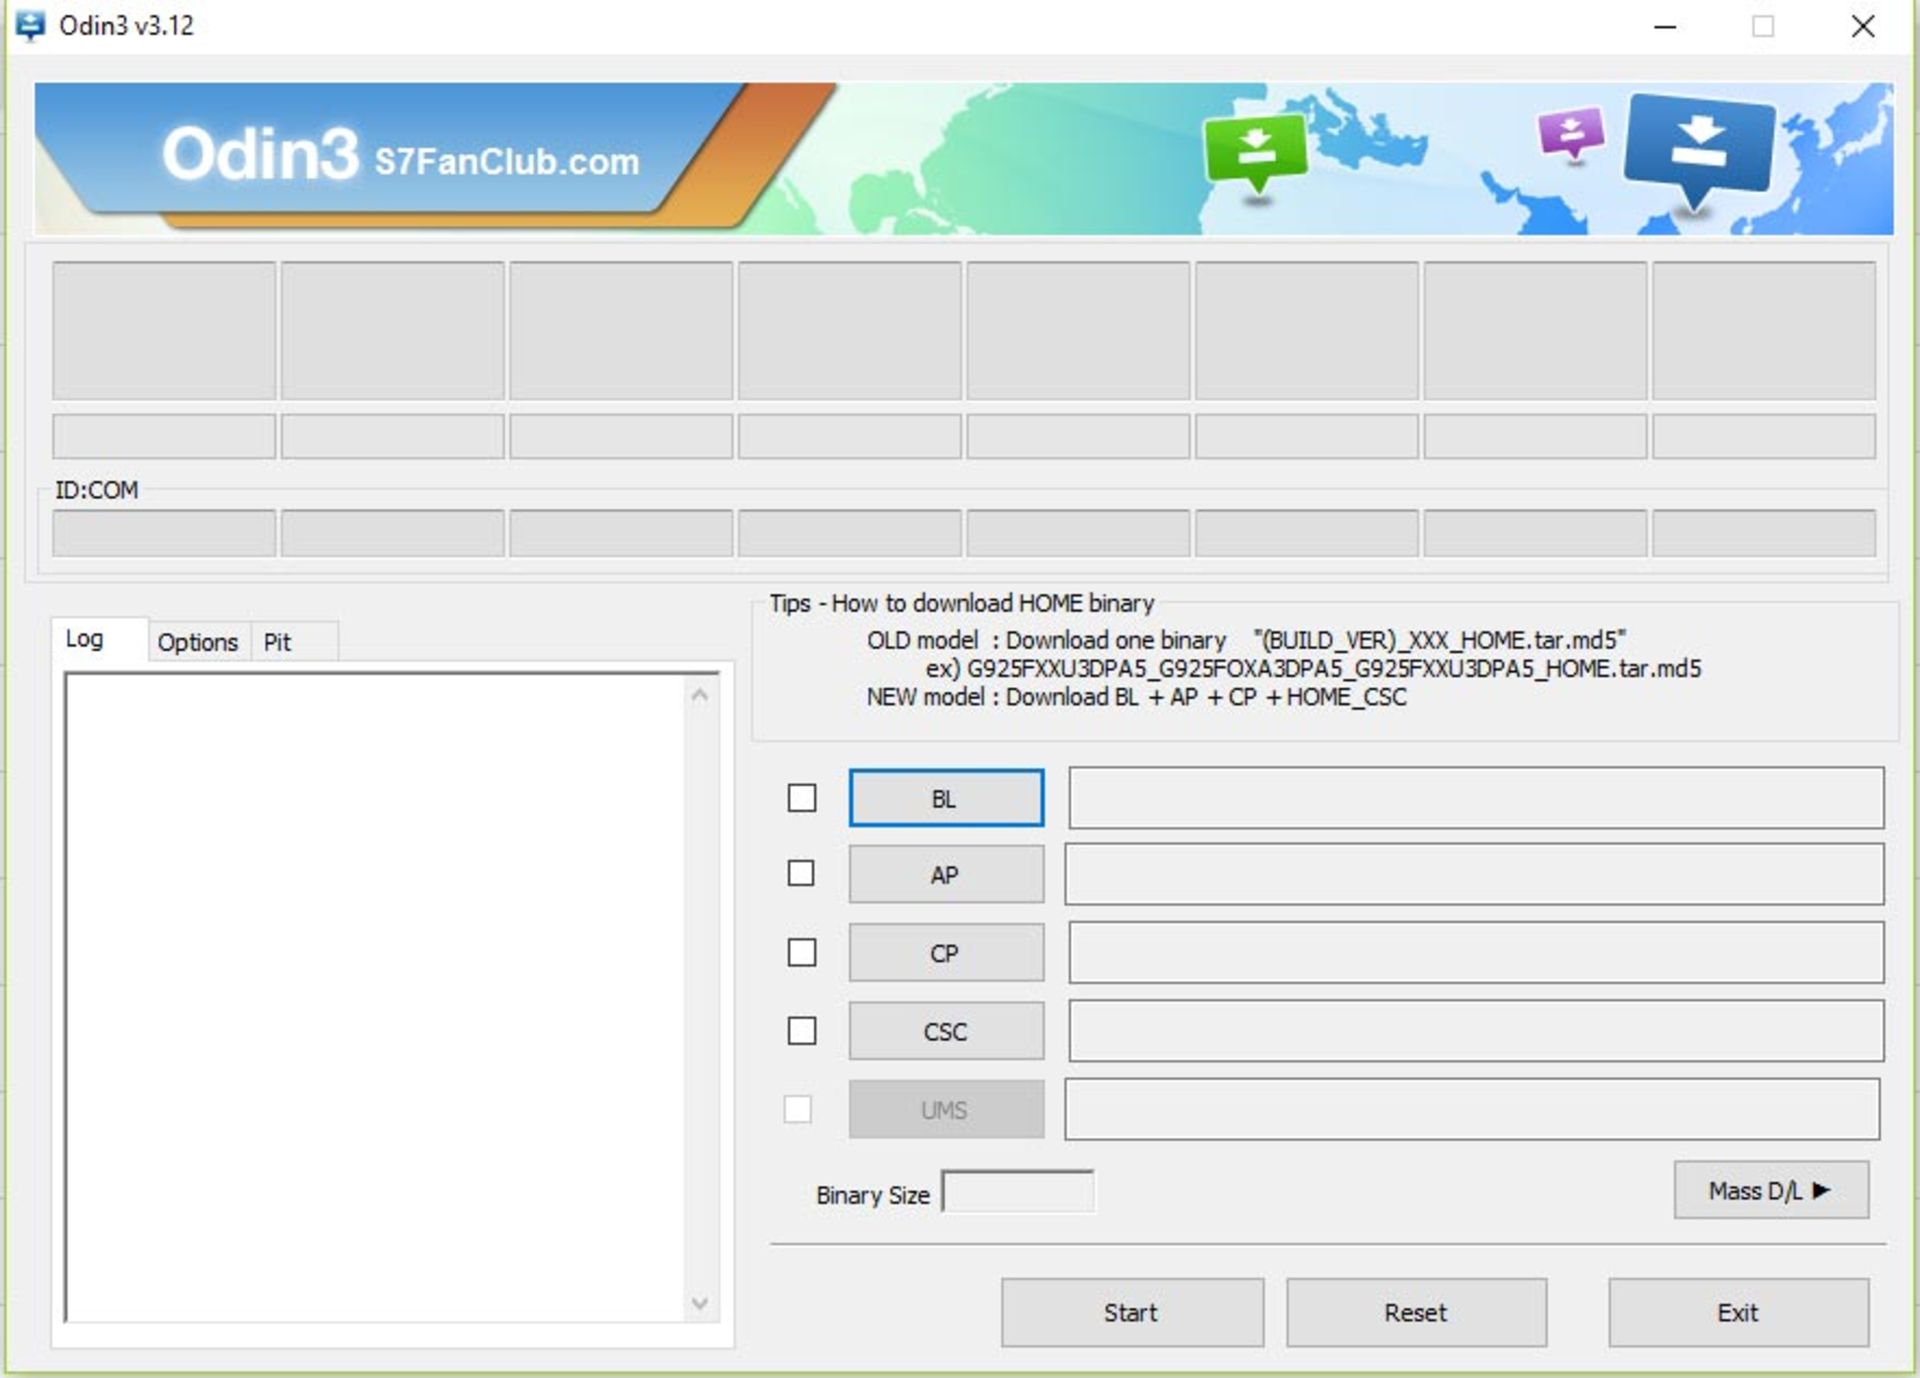1920x1378 pixels.
Task: Click the Binary Size field
Action: (1018, 1191)
